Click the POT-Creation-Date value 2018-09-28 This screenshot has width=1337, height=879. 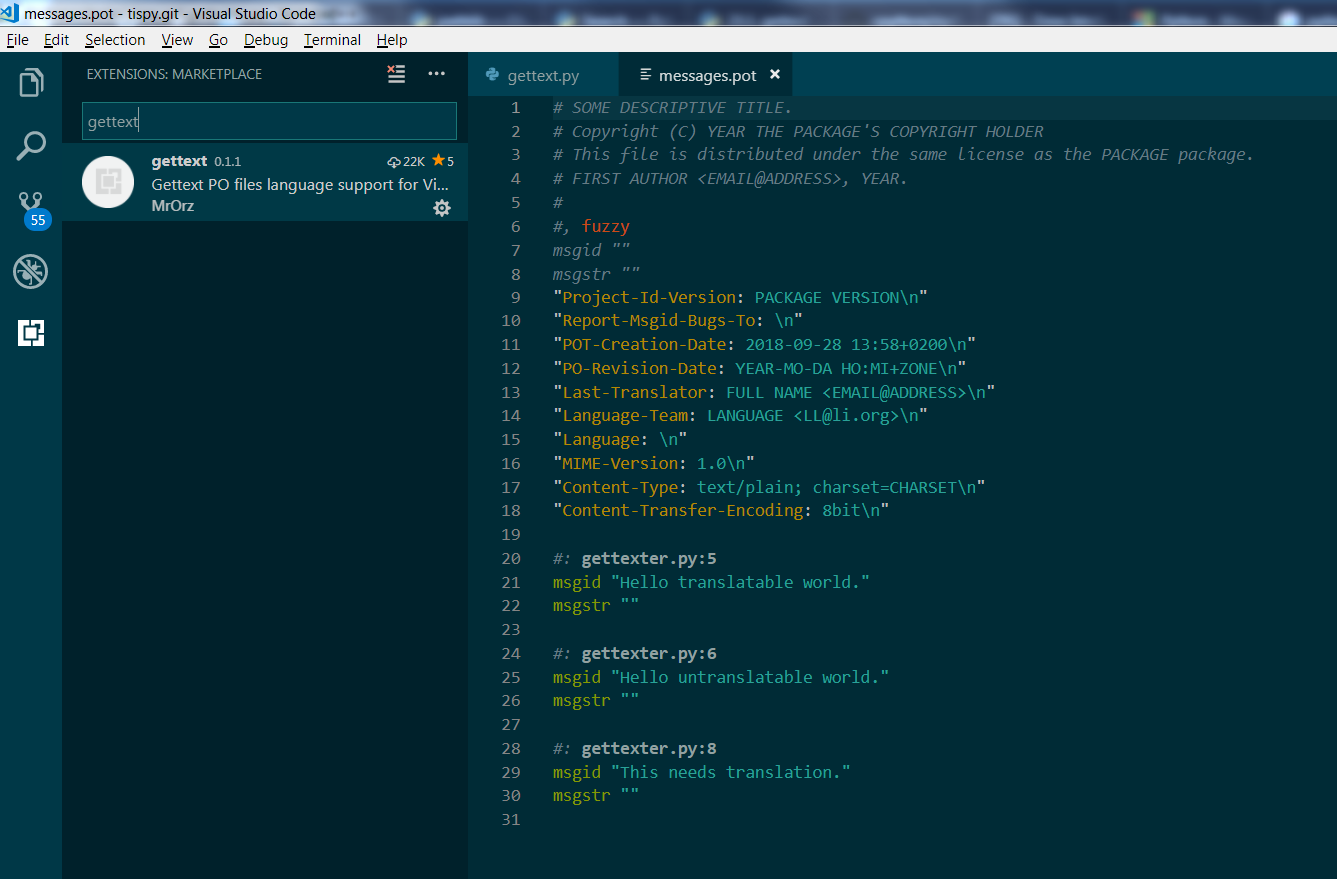click(793, 345)
